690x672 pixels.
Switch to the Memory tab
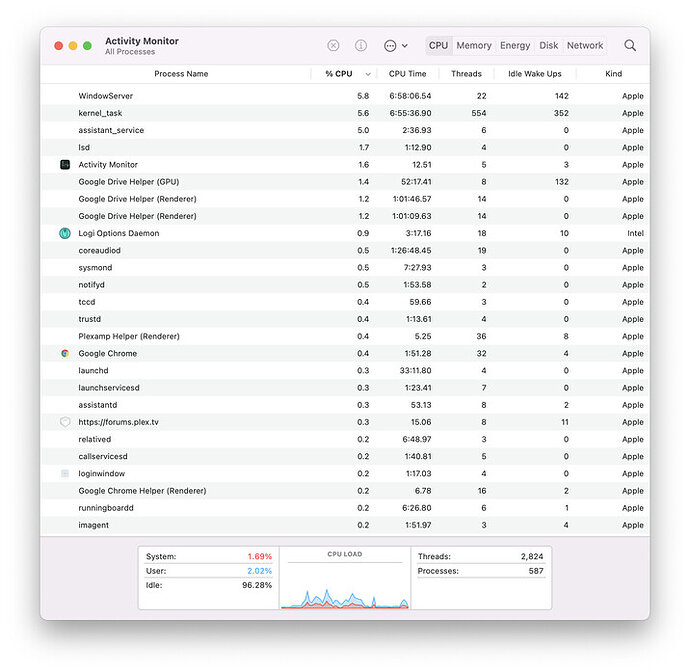click(x=474, y=45)
